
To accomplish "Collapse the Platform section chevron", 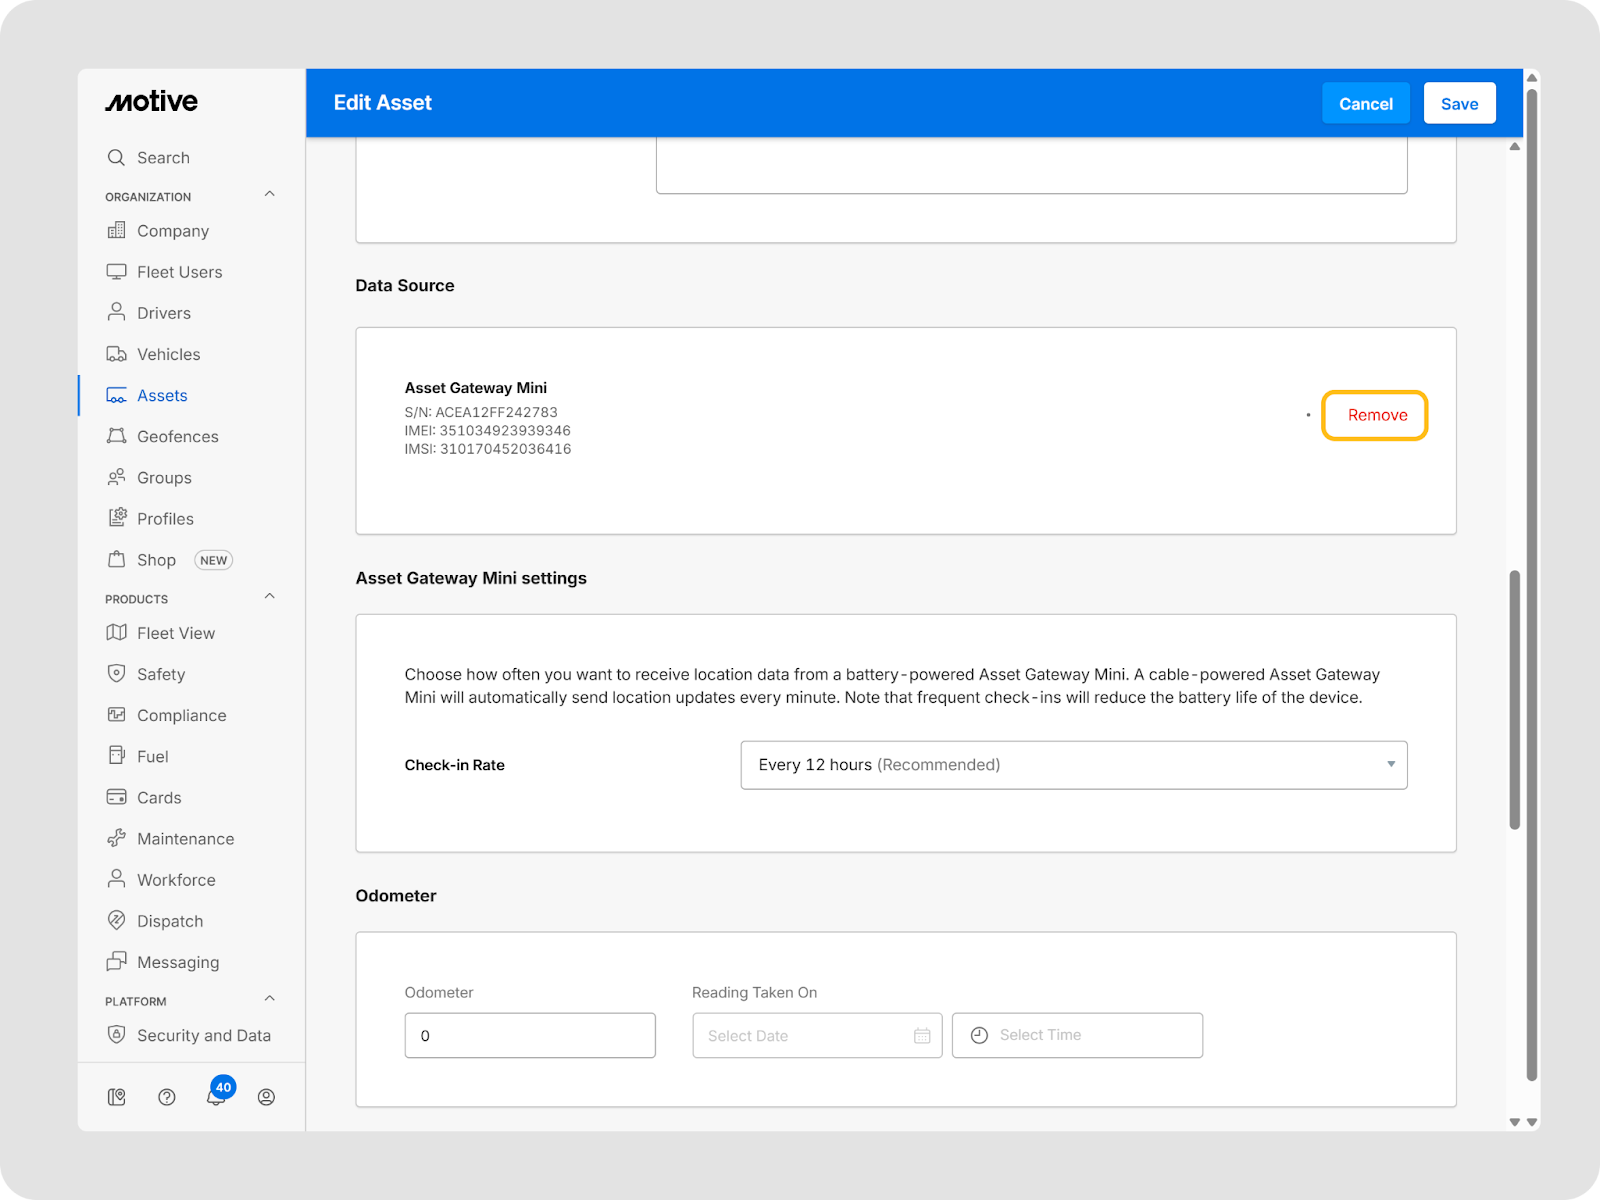I will tap(269, 999).
